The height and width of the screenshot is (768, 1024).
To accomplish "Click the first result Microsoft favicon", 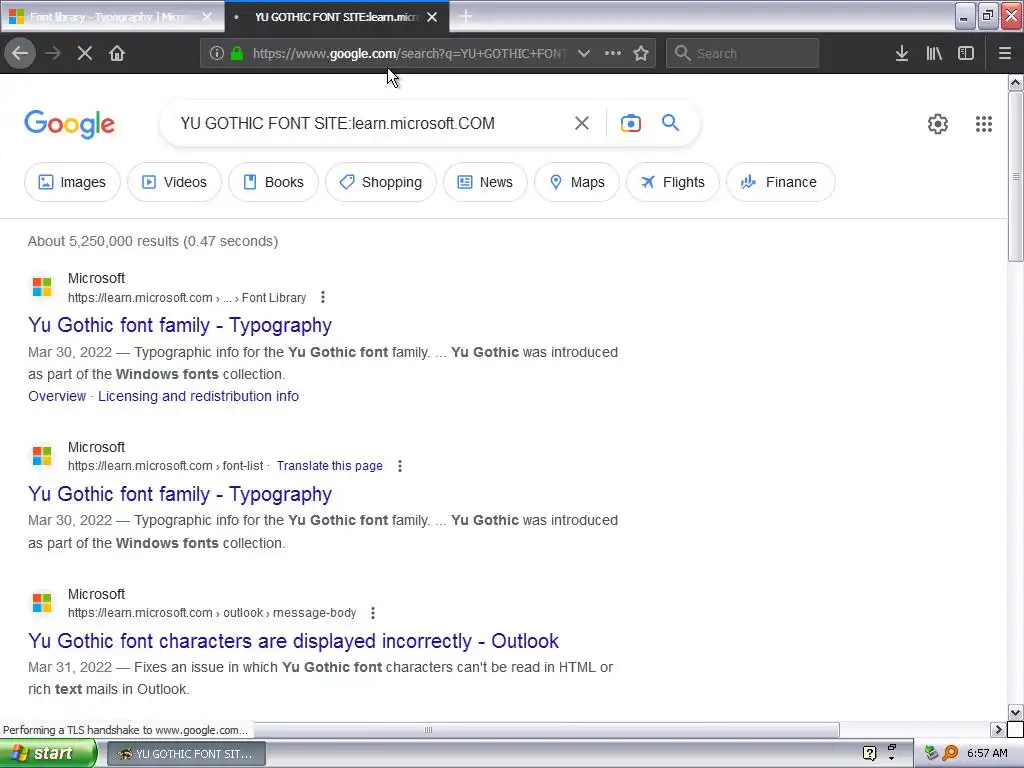I will (42, 286).
